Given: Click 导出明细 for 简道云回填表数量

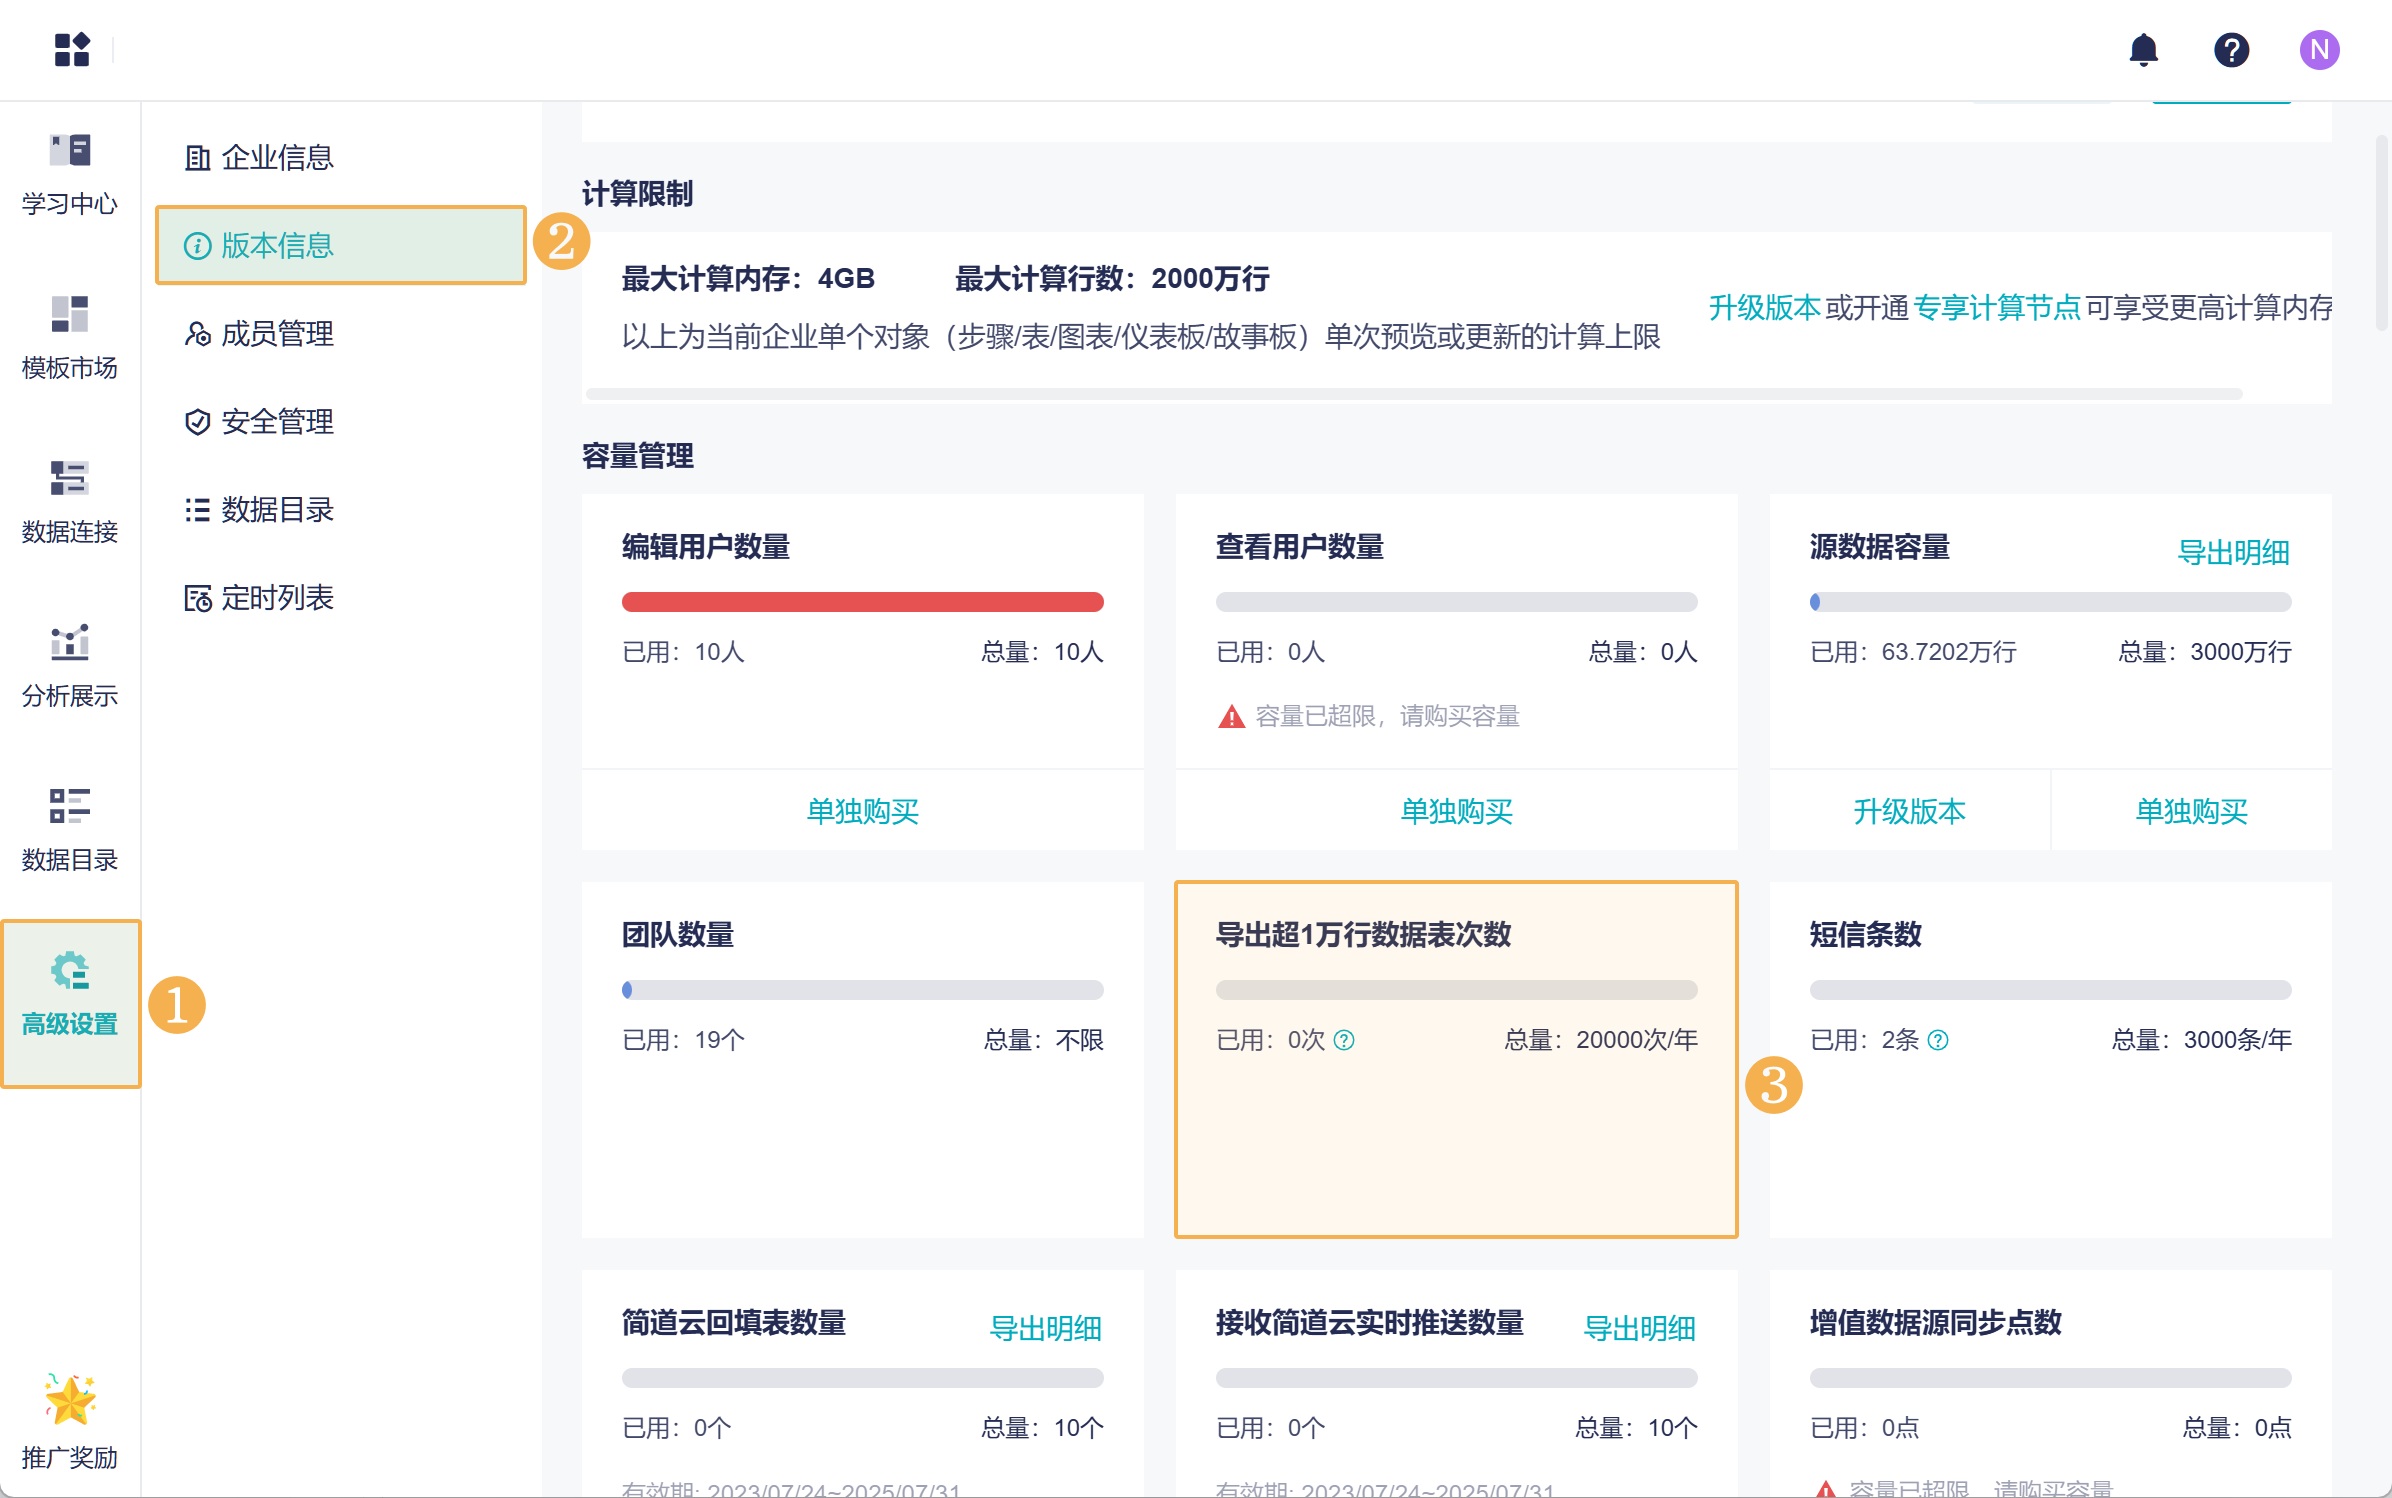Looking at the screenshot, I should point(1045,1328).
